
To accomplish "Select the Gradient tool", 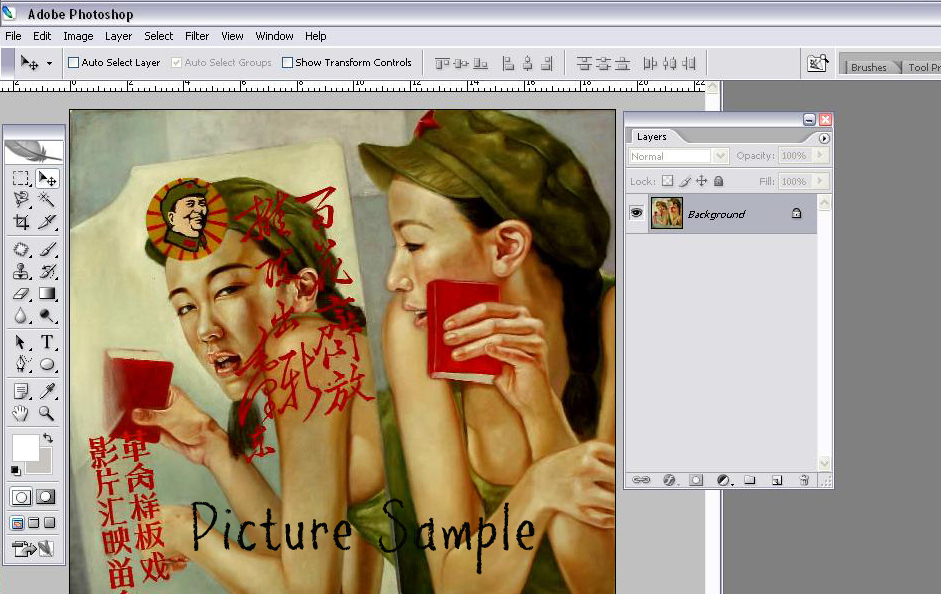I will [x=47, y=293].
